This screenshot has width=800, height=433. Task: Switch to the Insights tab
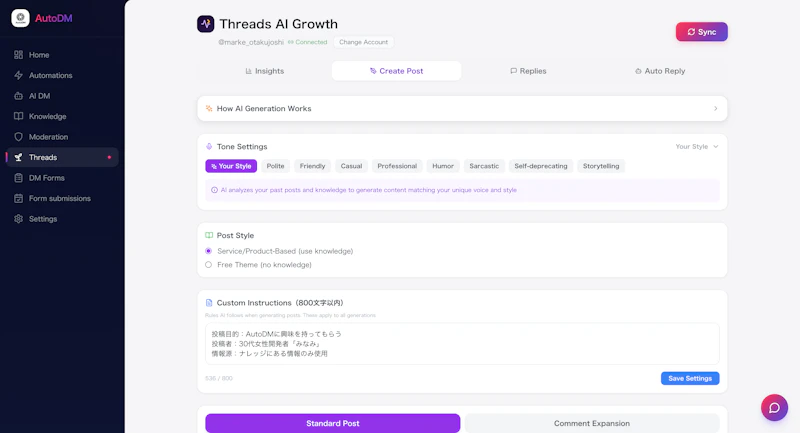click(264, 71)
